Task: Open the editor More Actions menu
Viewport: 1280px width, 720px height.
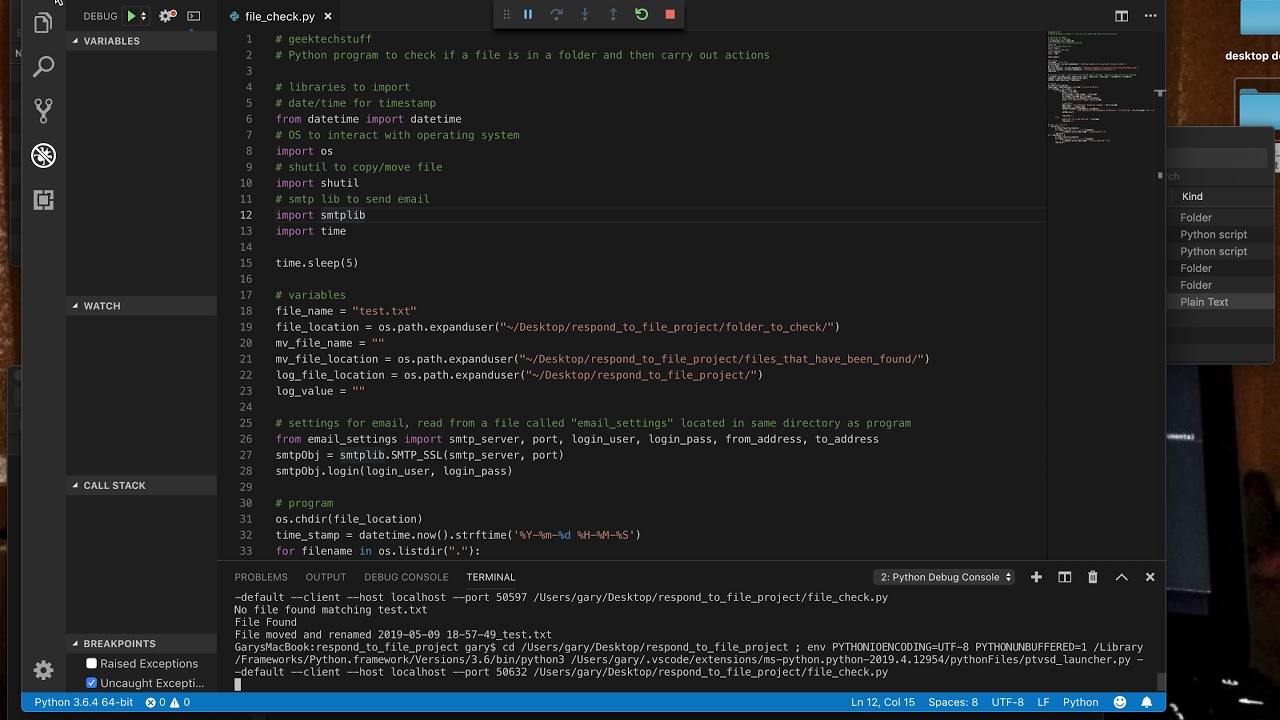Action: [x=1151, y=16]
